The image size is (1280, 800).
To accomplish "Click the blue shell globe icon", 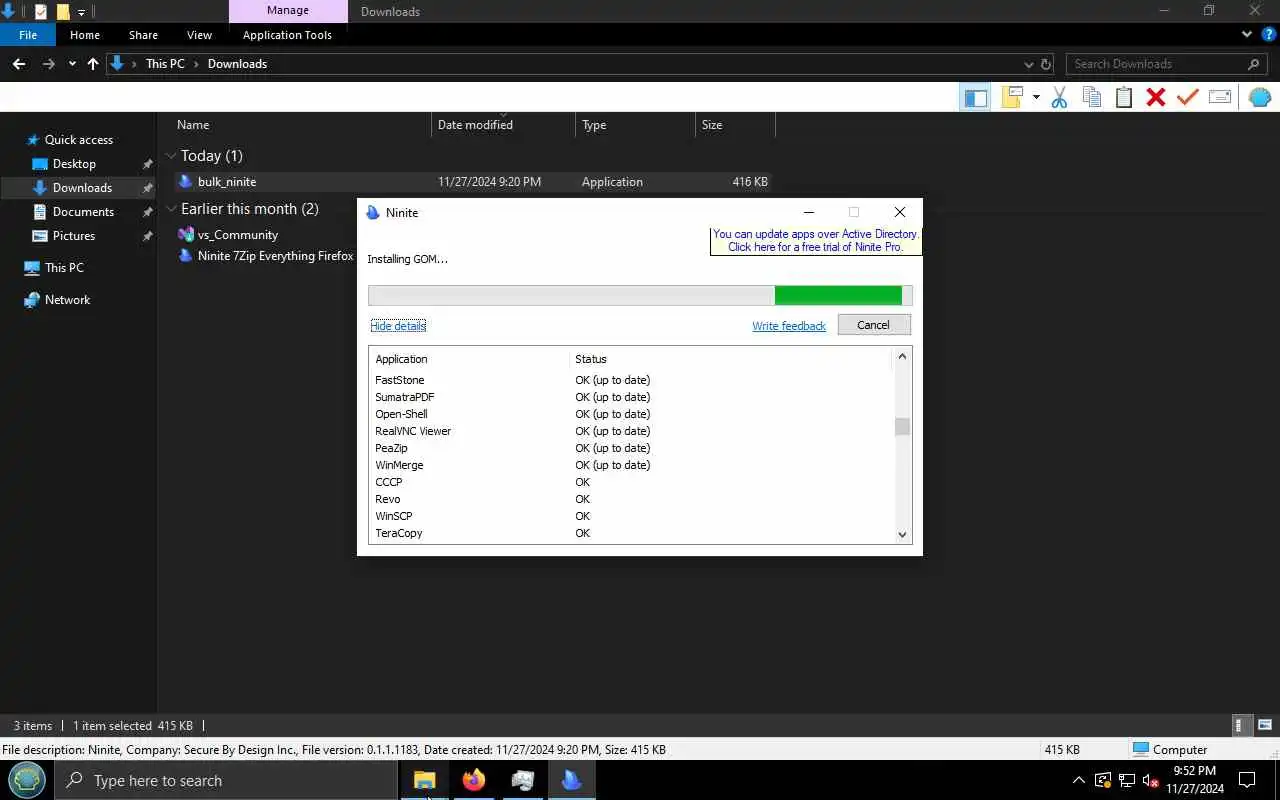I will 1260,97.
